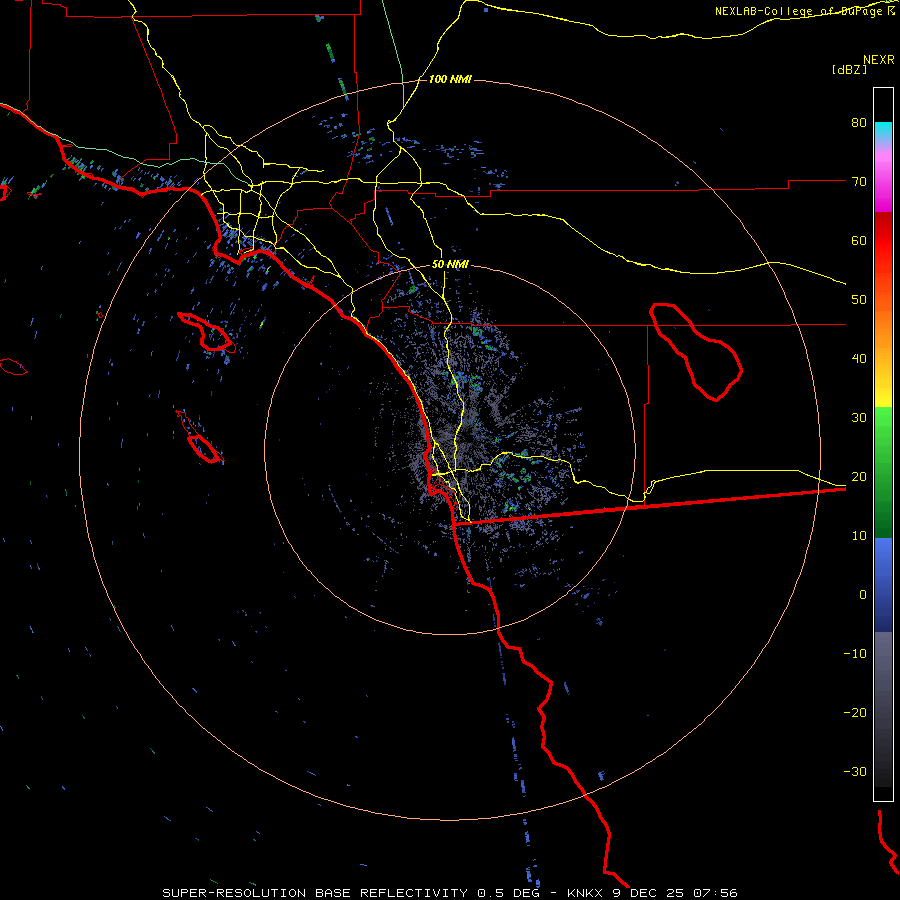Click the 50 NMI range ring label
The width and height of the screenshot is (900, 900).
pyautogui.click(x=450, y=265)
